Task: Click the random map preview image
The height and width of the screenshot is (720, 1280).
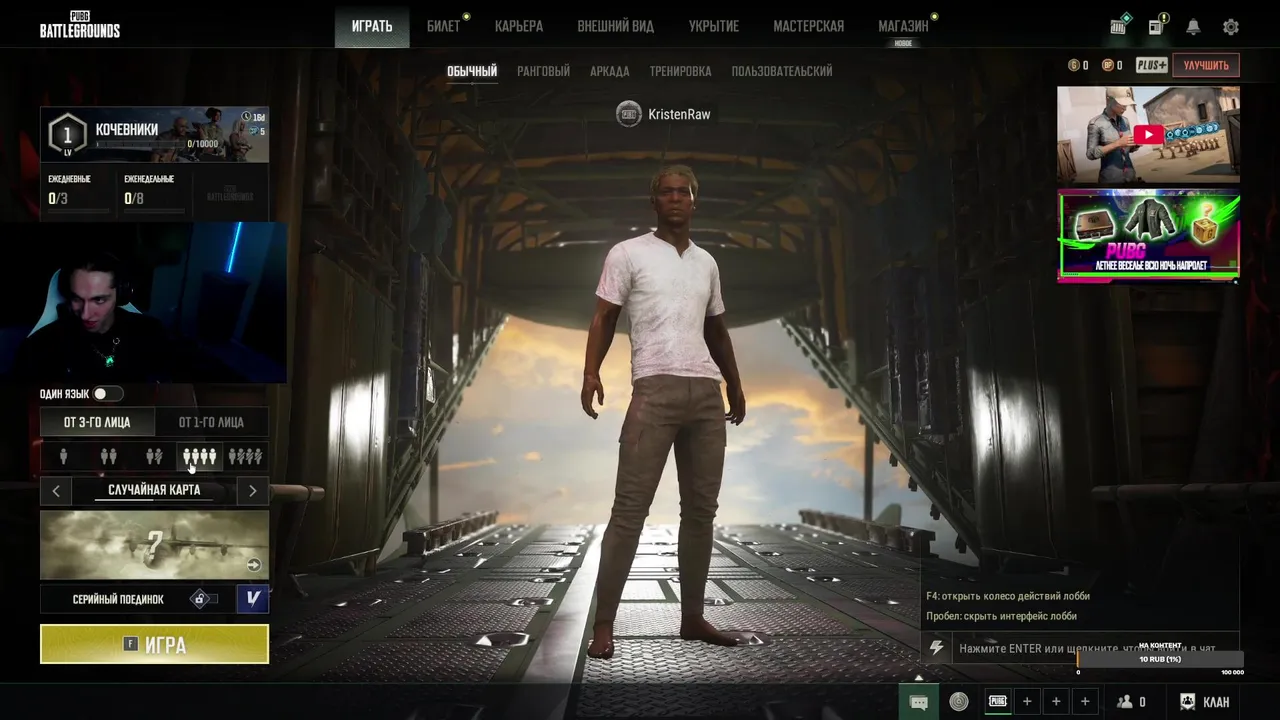Action: [154, 545]
